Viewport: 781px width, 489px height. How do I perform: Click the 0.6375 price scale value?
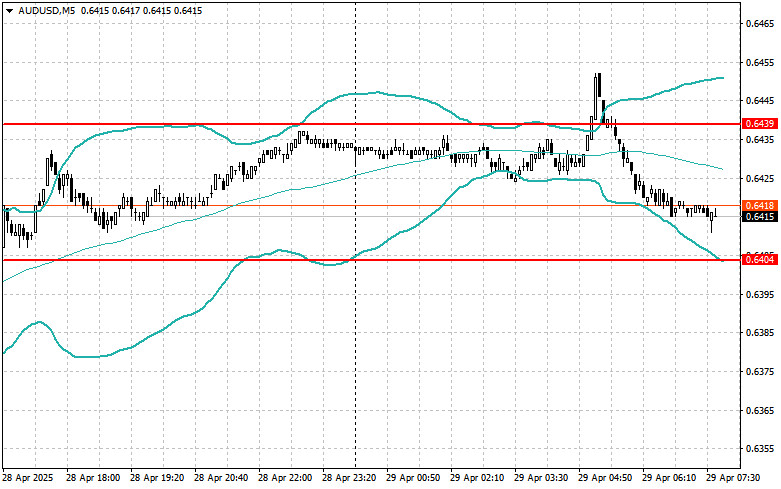(760, 371)
